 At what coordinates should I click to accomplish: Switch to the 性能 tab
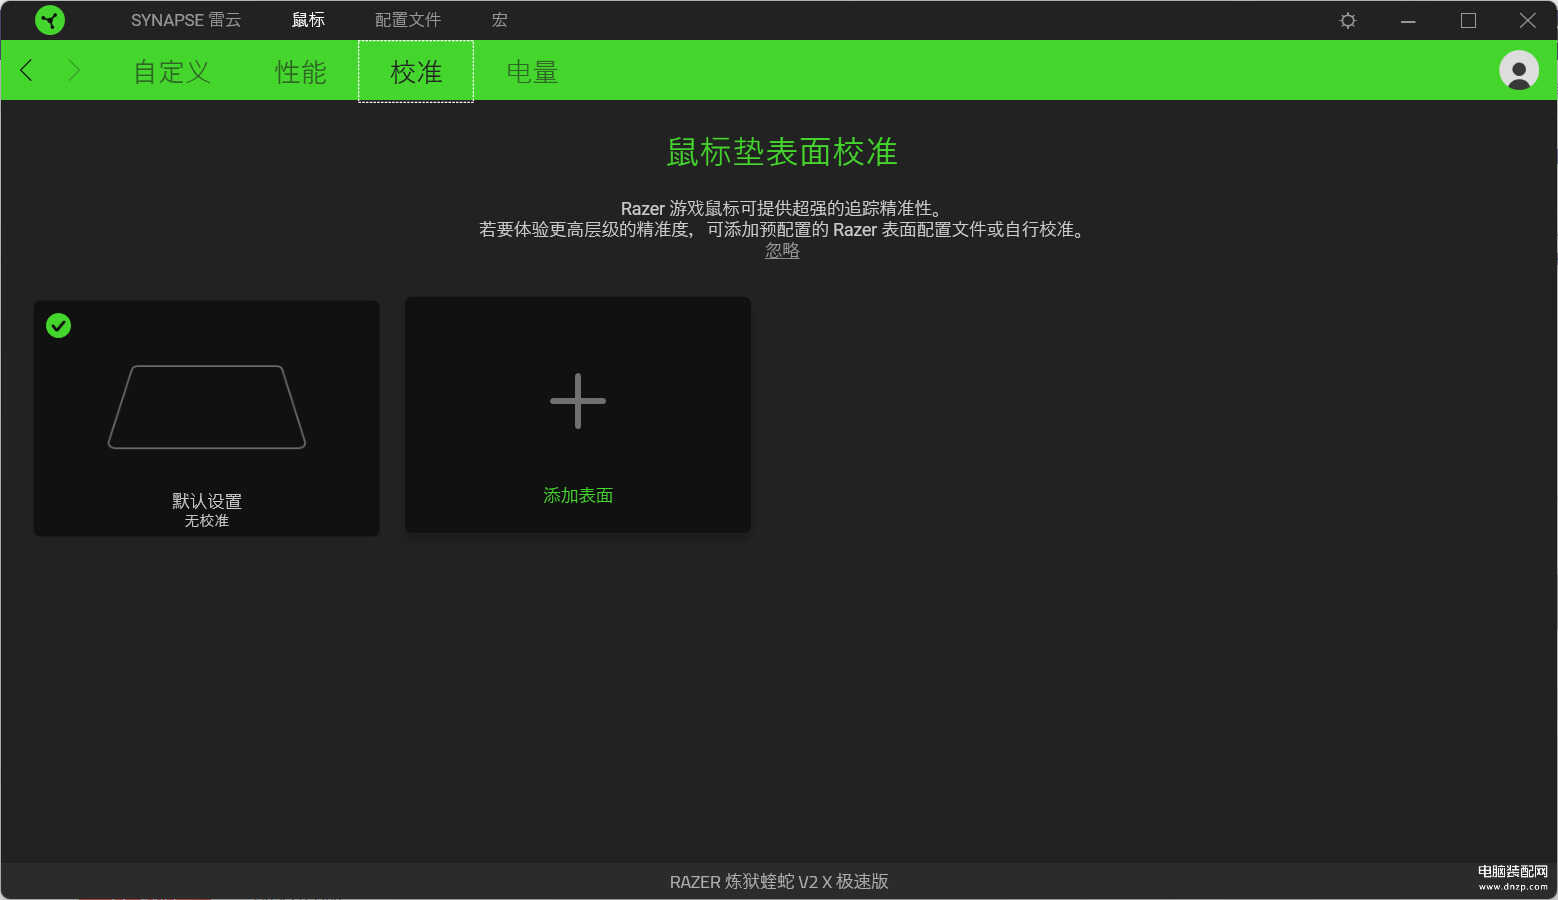coord(301,72)
